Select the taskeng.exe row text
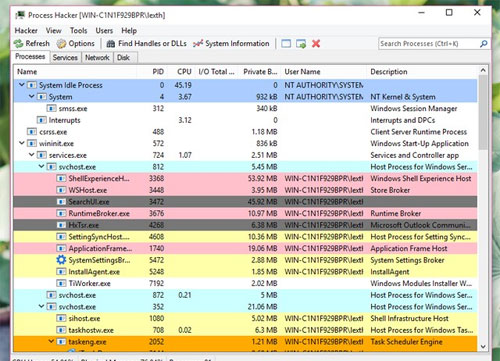Screen dimensions: 500x361 click(x=87, y=342)
